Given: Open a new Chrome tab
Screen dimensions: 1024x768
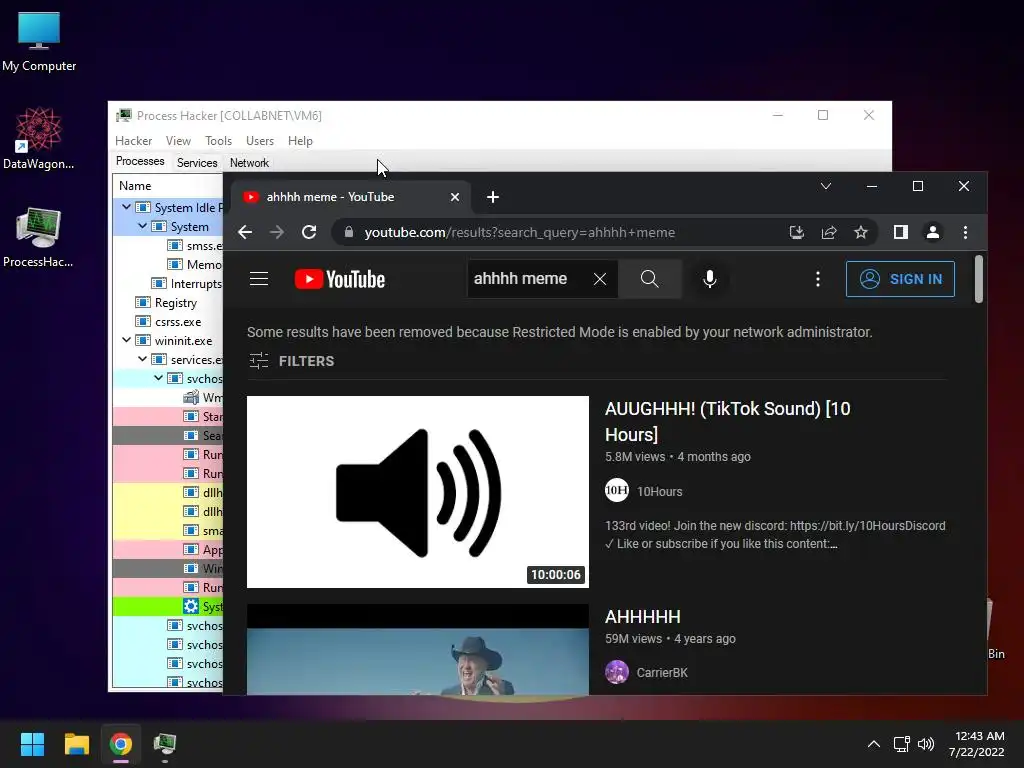Looking at the screenshot, I should (492, 197).
